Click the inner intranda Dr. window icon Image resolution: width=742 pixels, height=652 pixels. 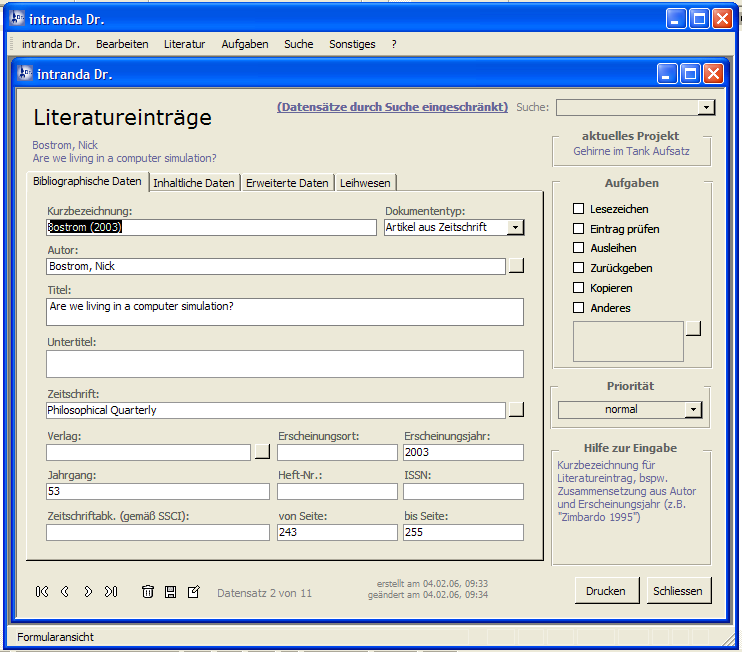tap(25, 73)
